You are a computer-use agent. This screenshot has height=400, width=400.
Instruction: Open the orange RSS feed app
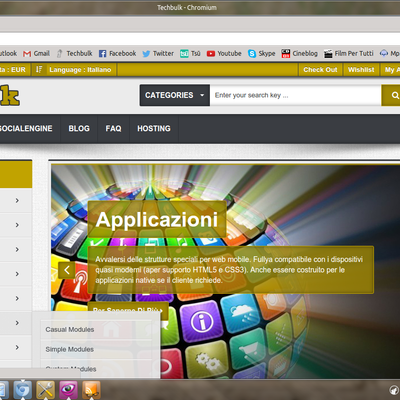91,390
